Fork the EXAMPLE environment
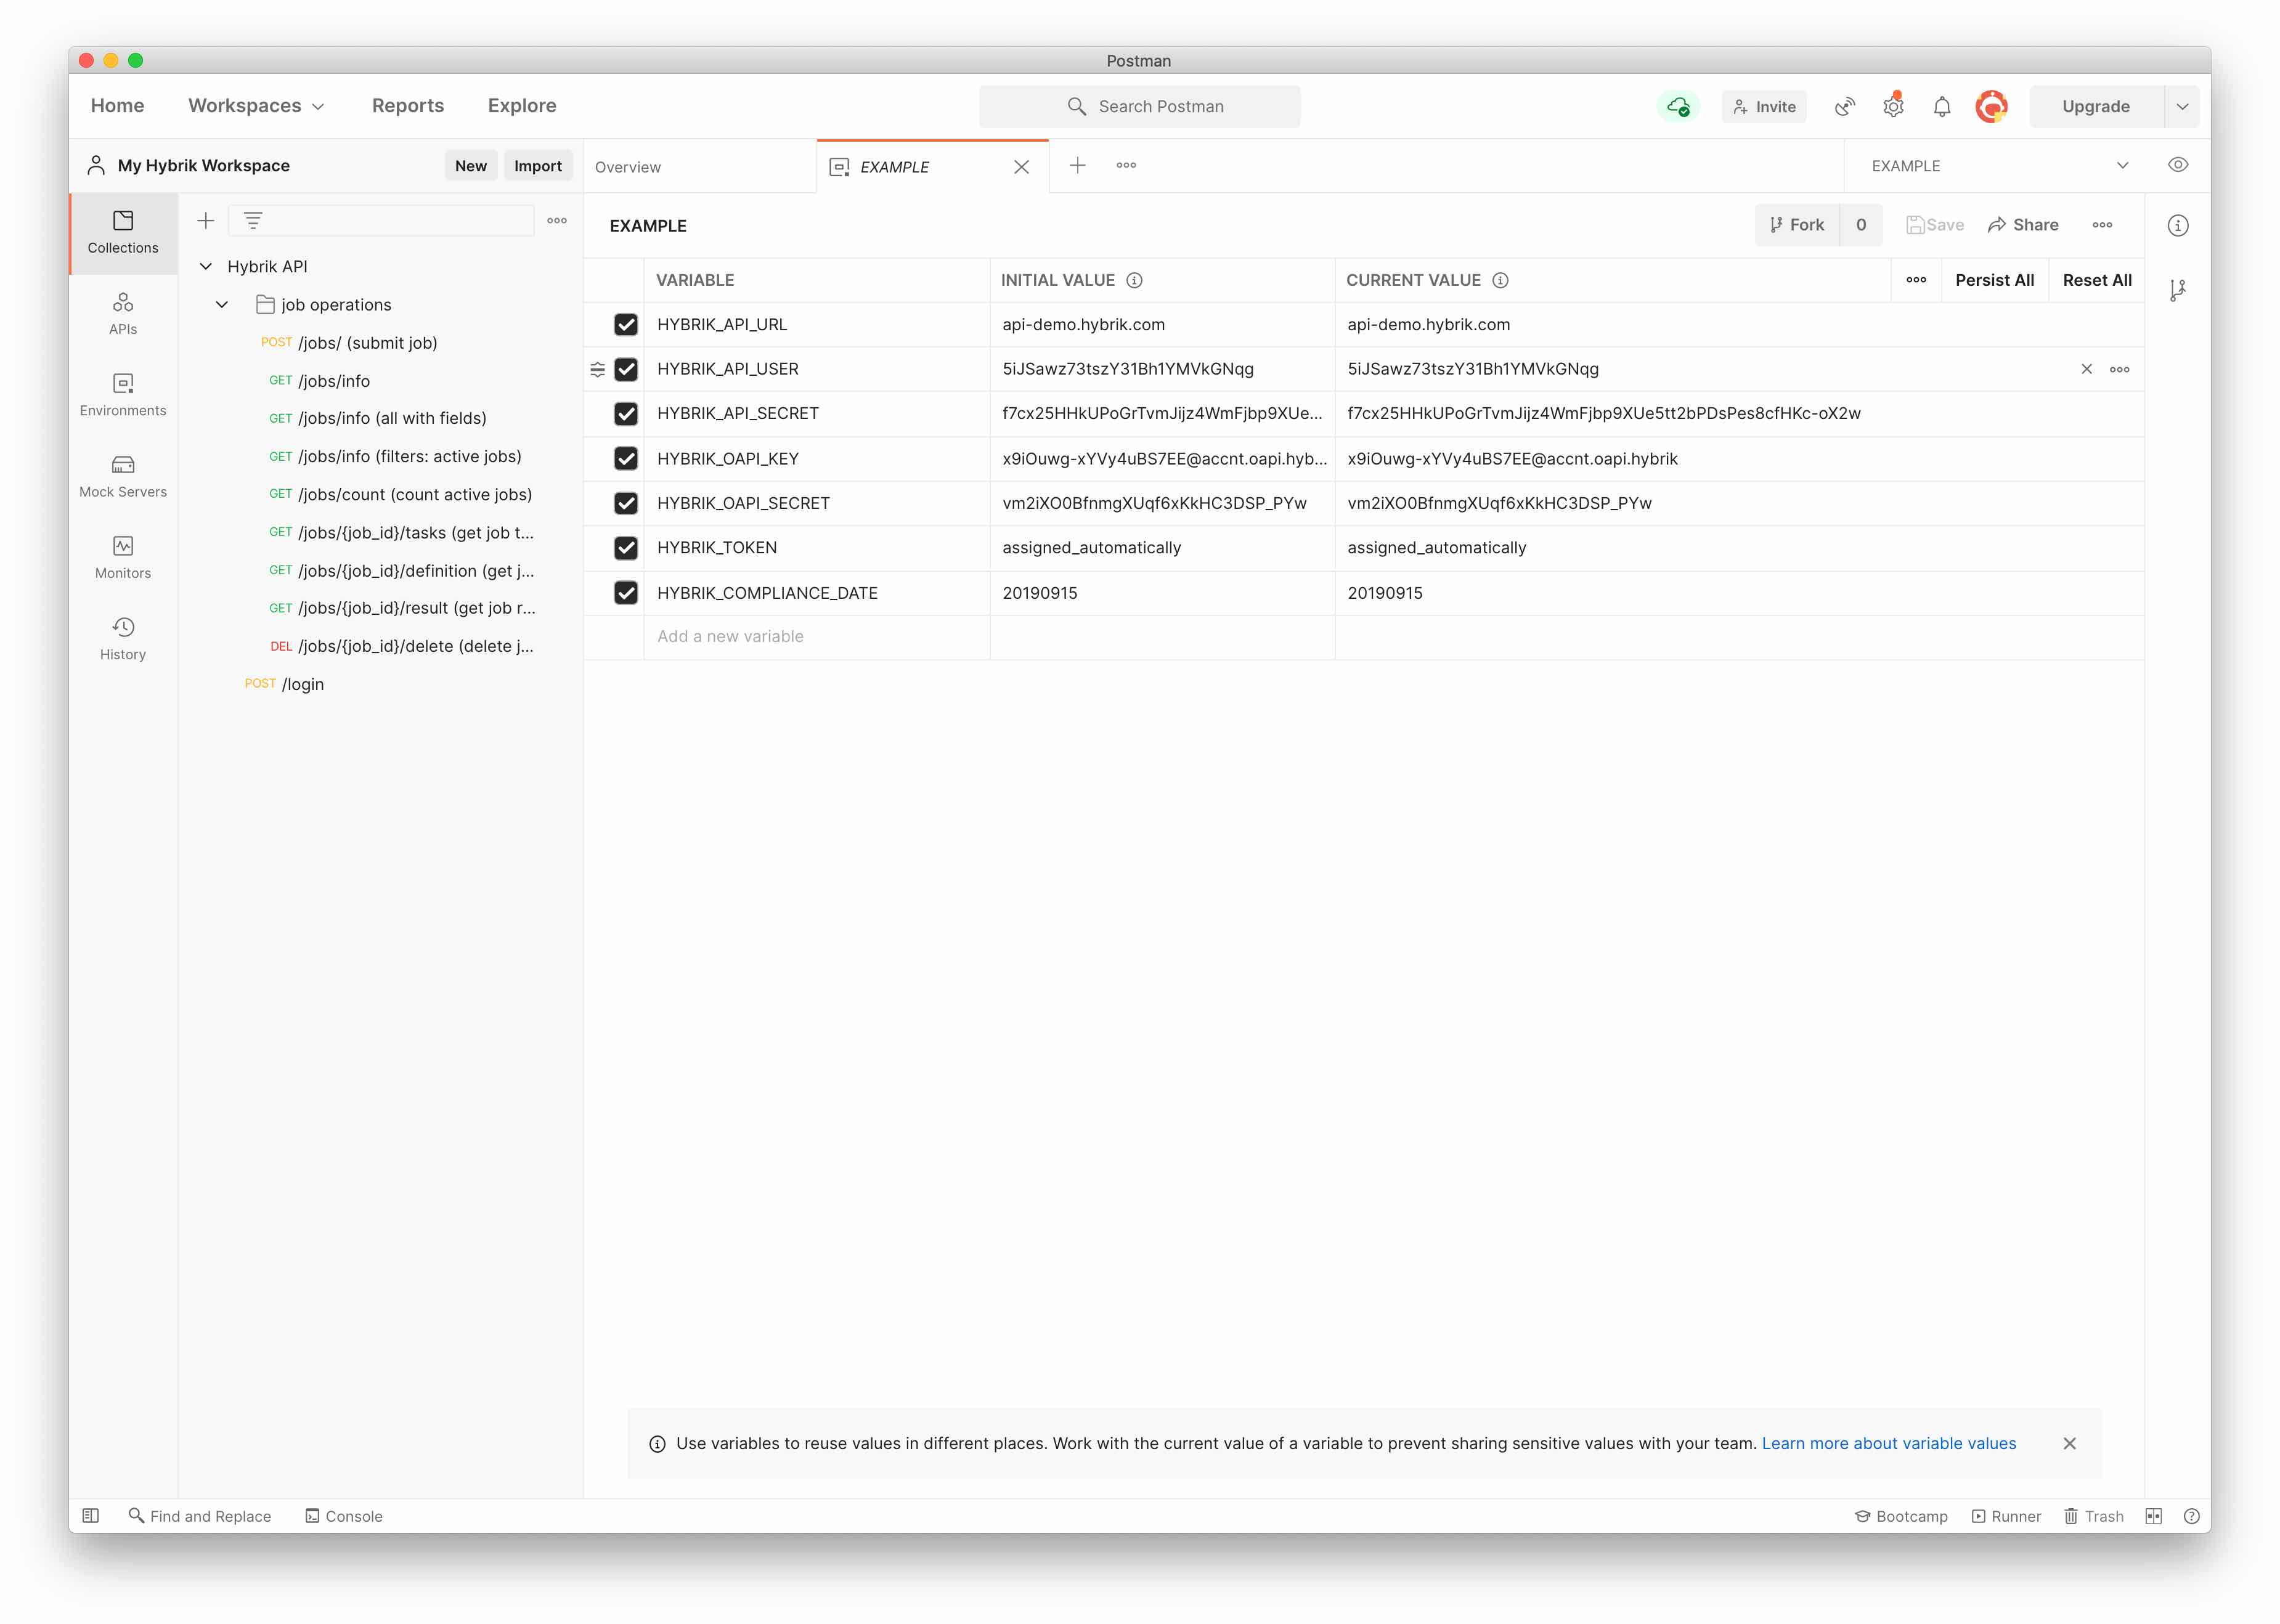The image size is (2280, 1624). (x=1797, y=225)
